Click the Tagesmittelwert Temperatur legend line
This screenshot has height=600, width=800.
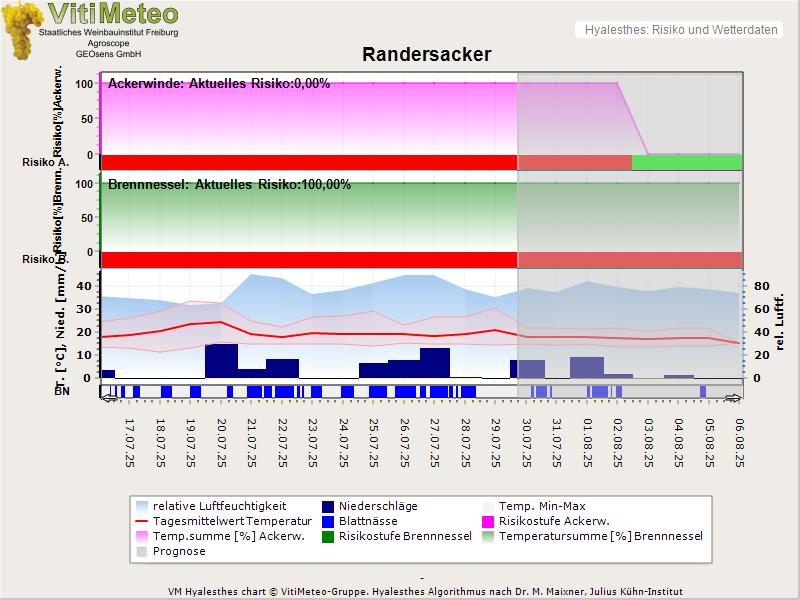point(141,521)
